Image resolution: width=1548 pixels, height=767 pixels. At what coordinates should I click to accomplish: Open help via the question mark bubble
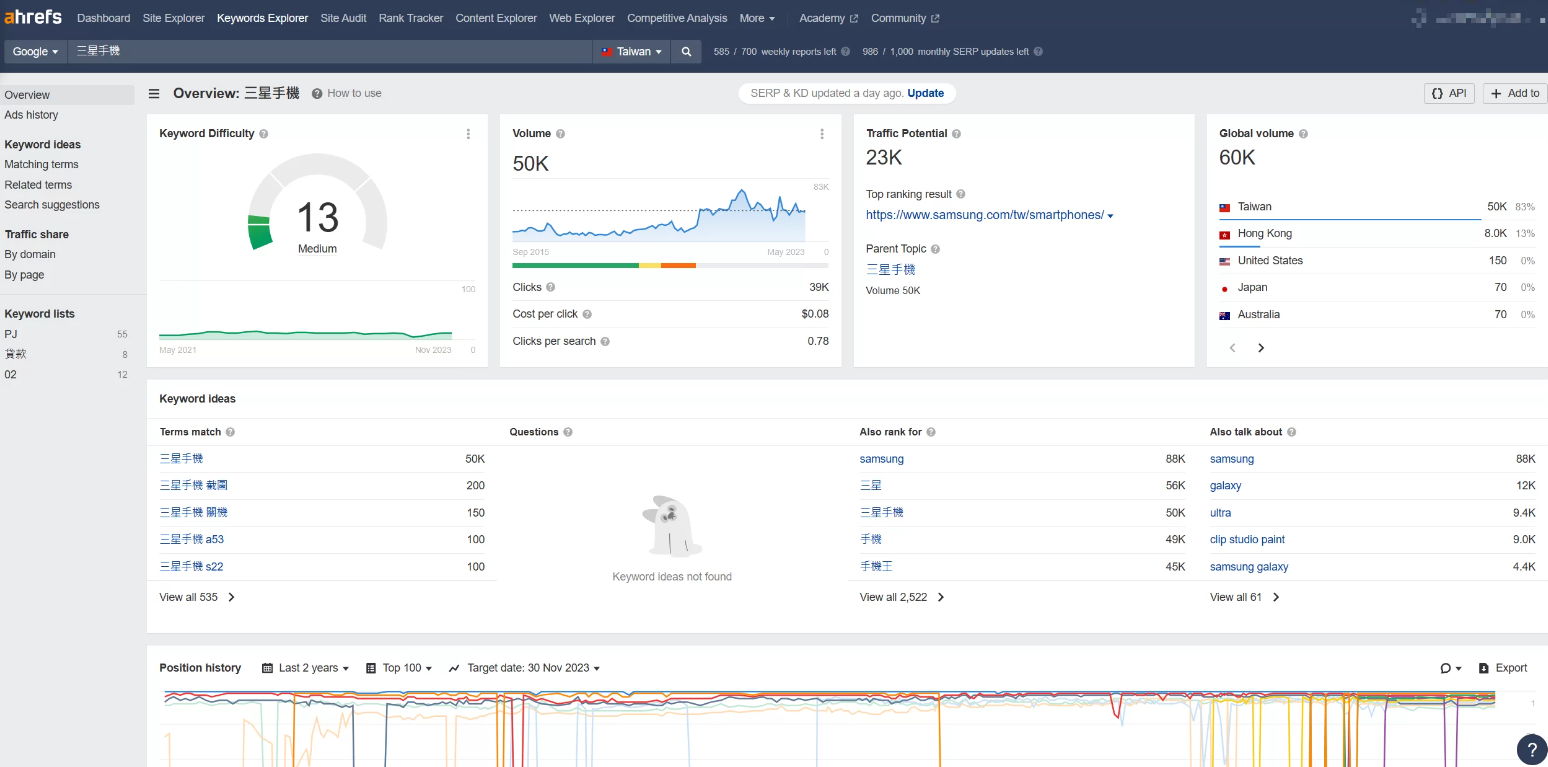(1531, 748)
